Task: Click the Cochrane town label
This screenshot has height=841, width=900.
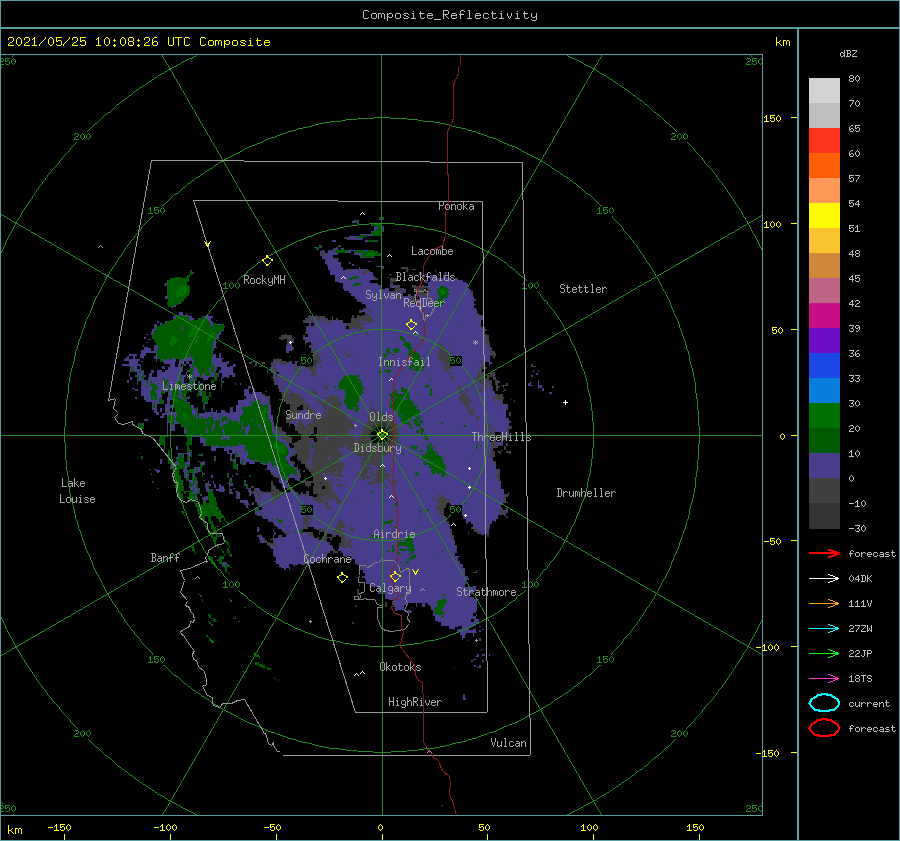Action: 327,559
